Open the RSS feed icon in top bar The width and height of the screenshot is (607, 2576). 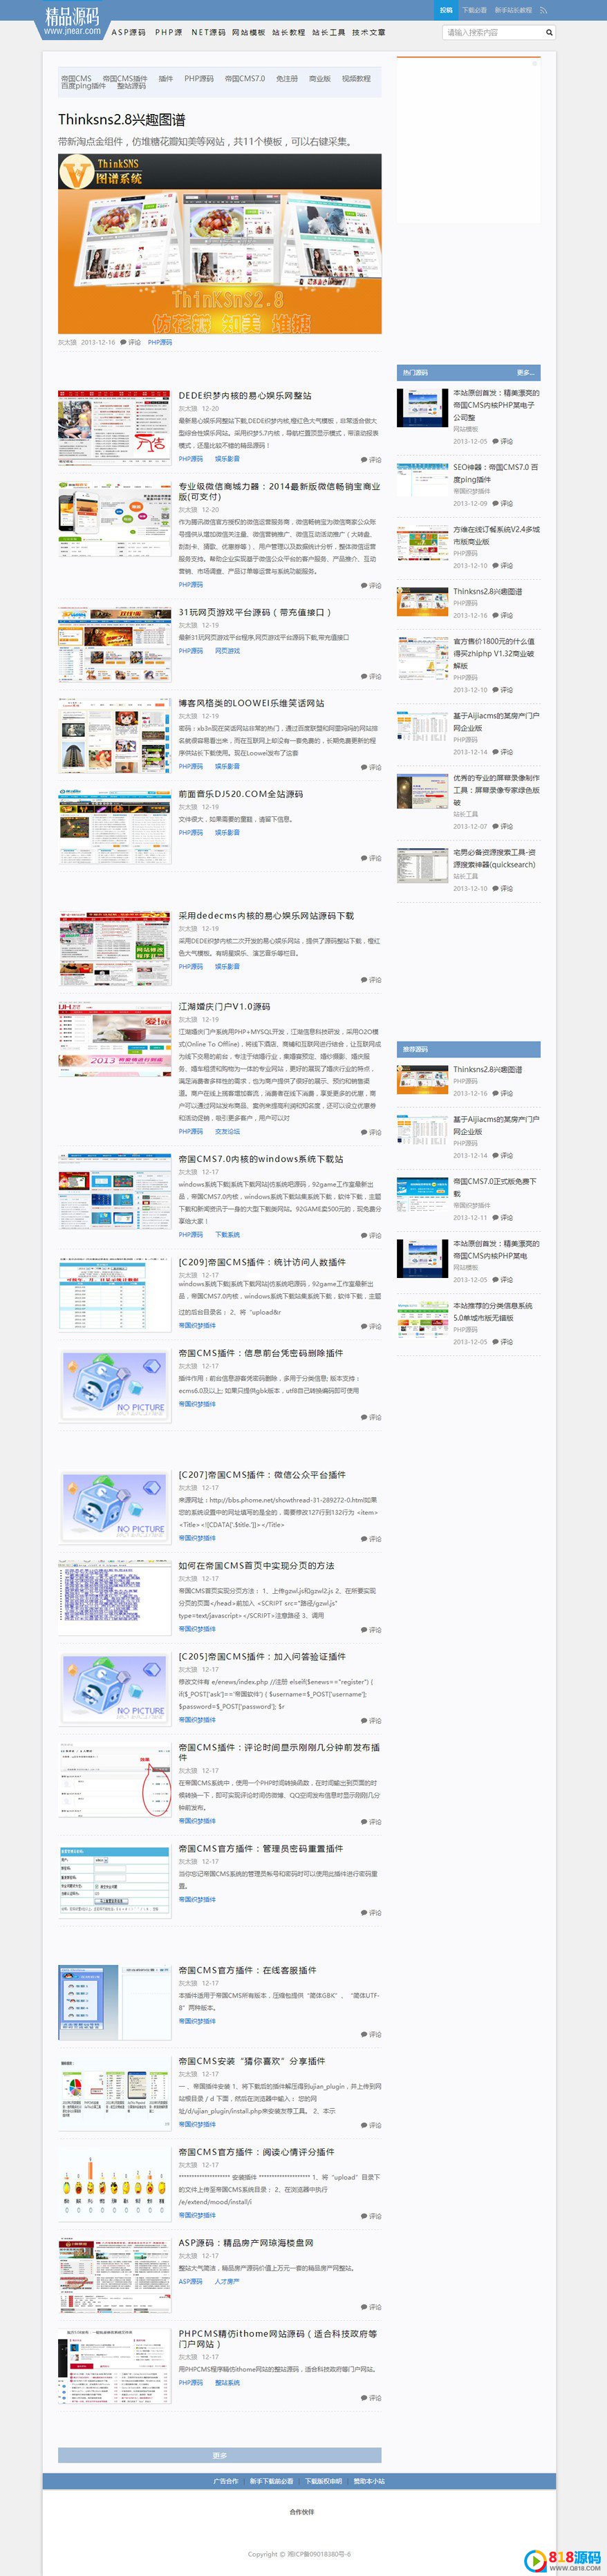point(544,10)
